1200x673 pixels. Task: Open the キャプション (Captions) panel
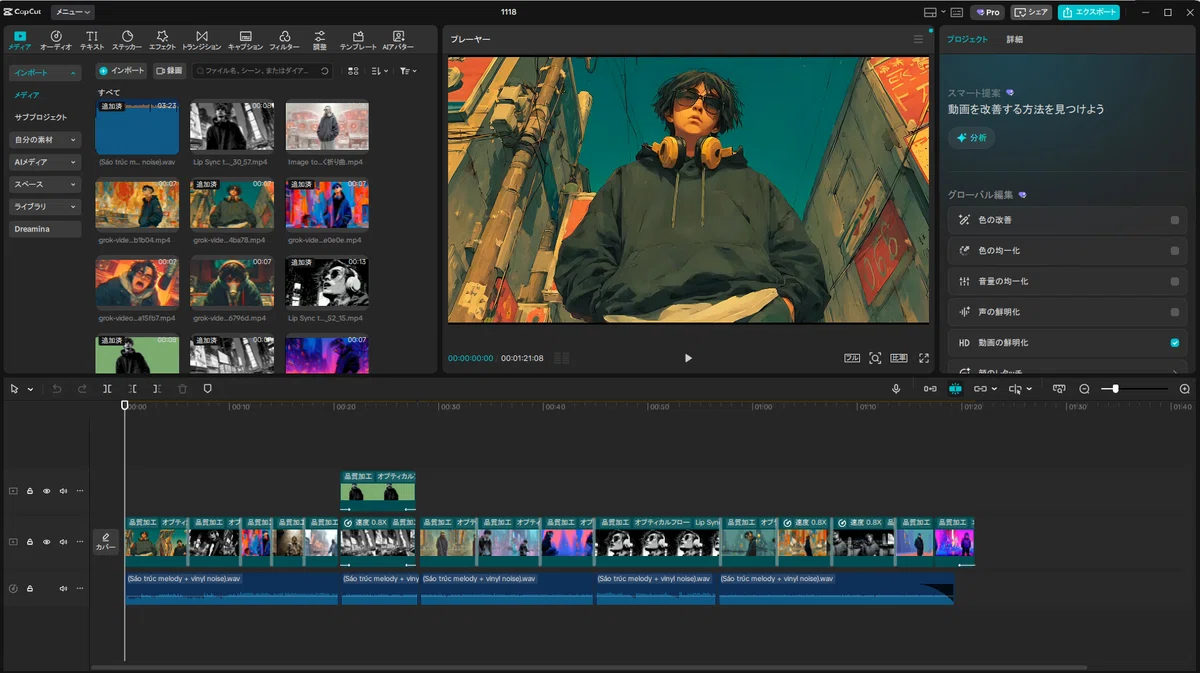click(245, 40)
